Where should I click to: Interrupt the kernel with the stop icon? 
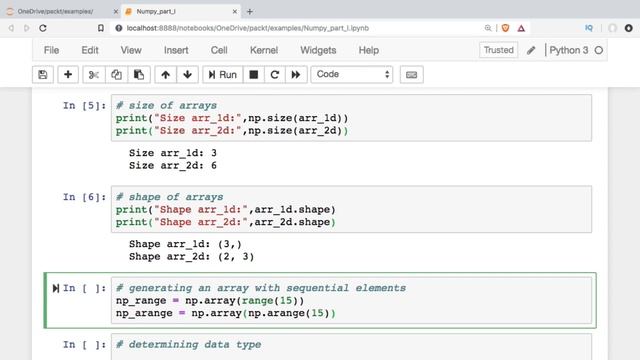tap(253, 75)
